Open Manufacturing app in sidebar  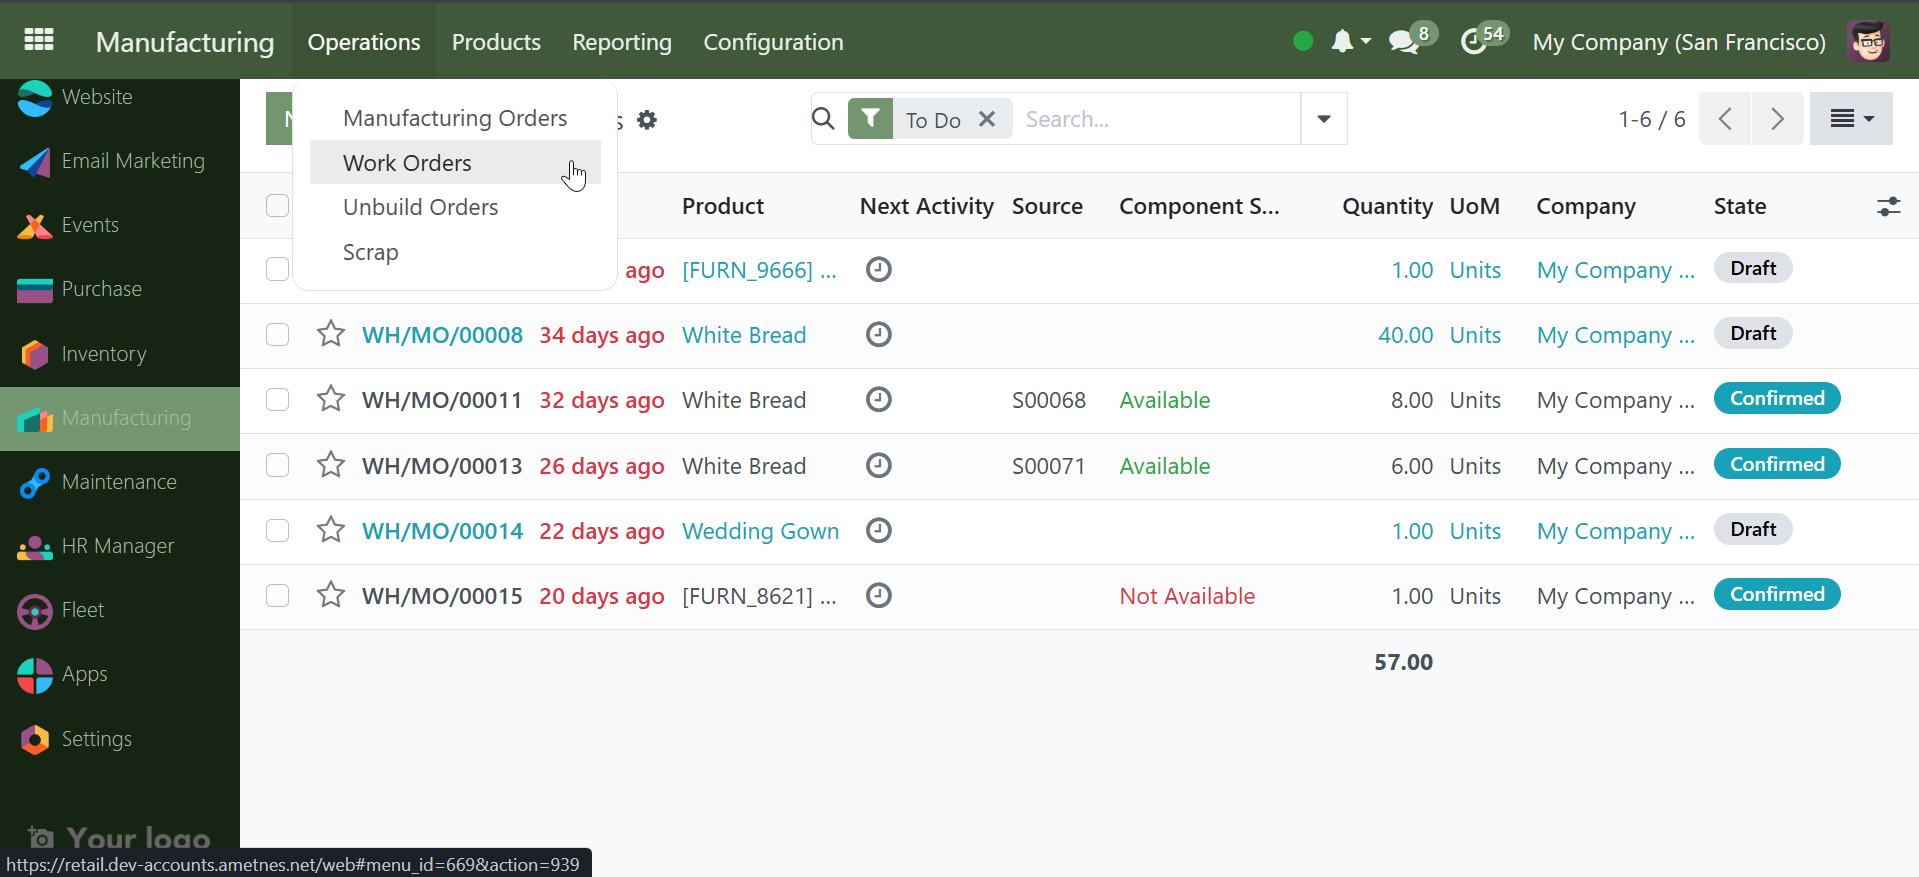coord(120,418)
